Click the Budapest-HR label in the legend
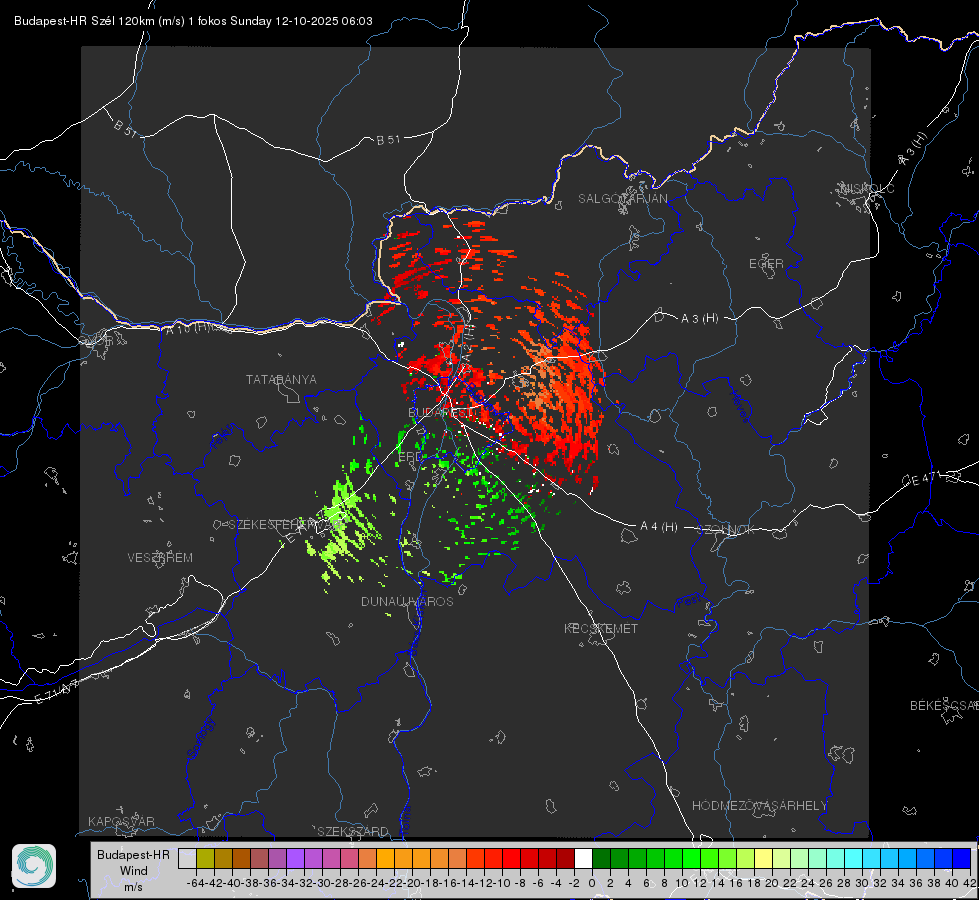This screenshot has width=979, height=900. point(133,854)
